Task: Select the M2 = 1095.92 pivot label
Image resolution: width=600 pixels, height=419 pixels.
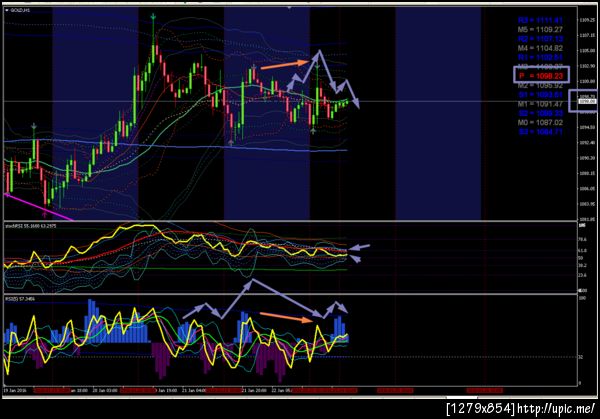Action: (540, 85)
